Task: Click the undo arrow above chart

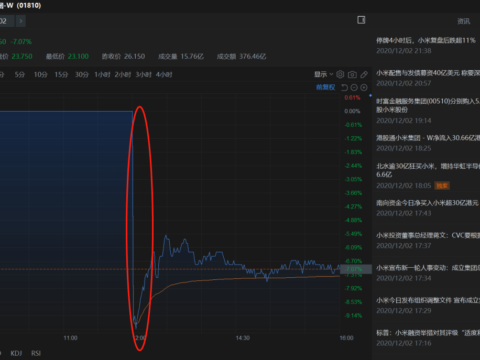Action: click(x=345, y=87)
